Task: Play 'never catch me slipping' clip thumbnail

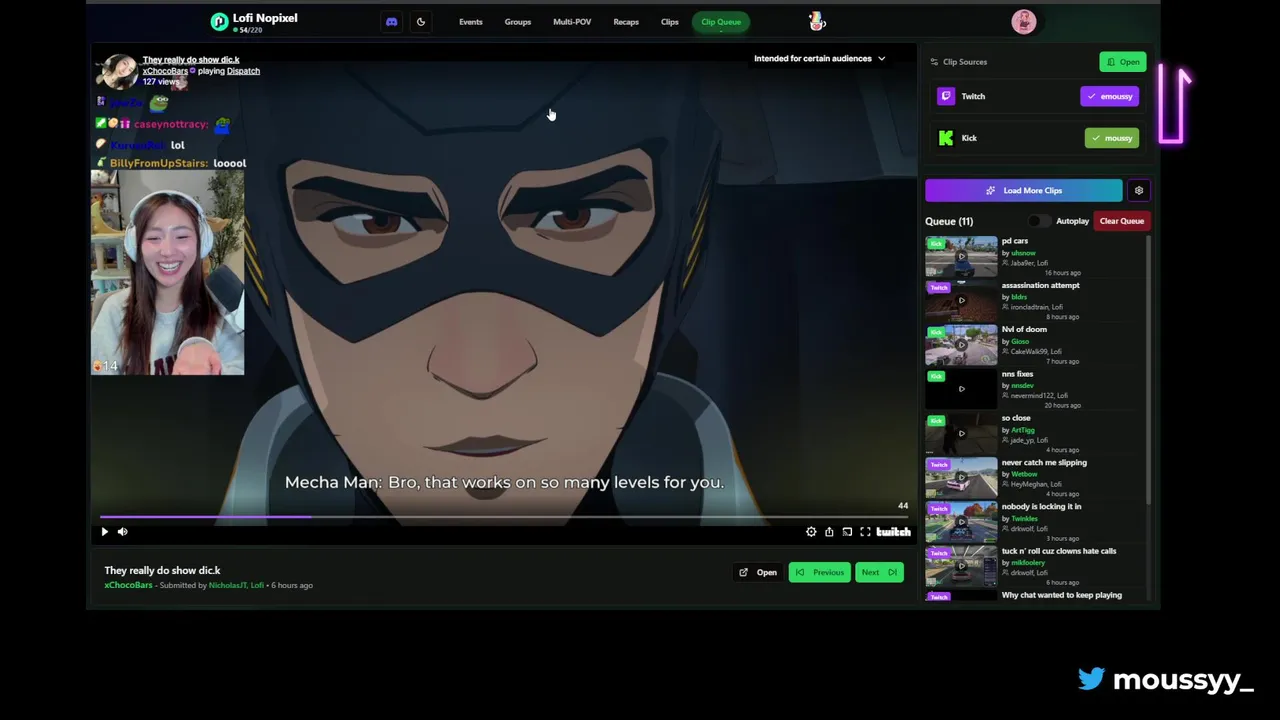Action: pos(961,477)
